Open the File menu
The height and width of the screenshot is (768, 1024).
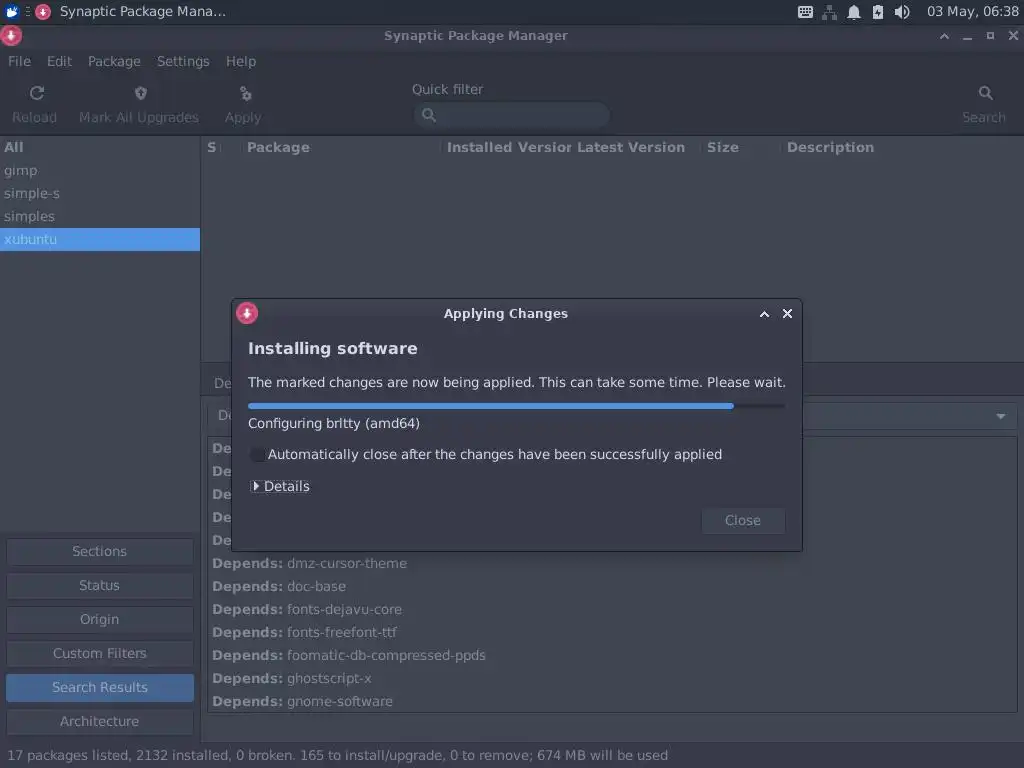[x=19, y=61]
